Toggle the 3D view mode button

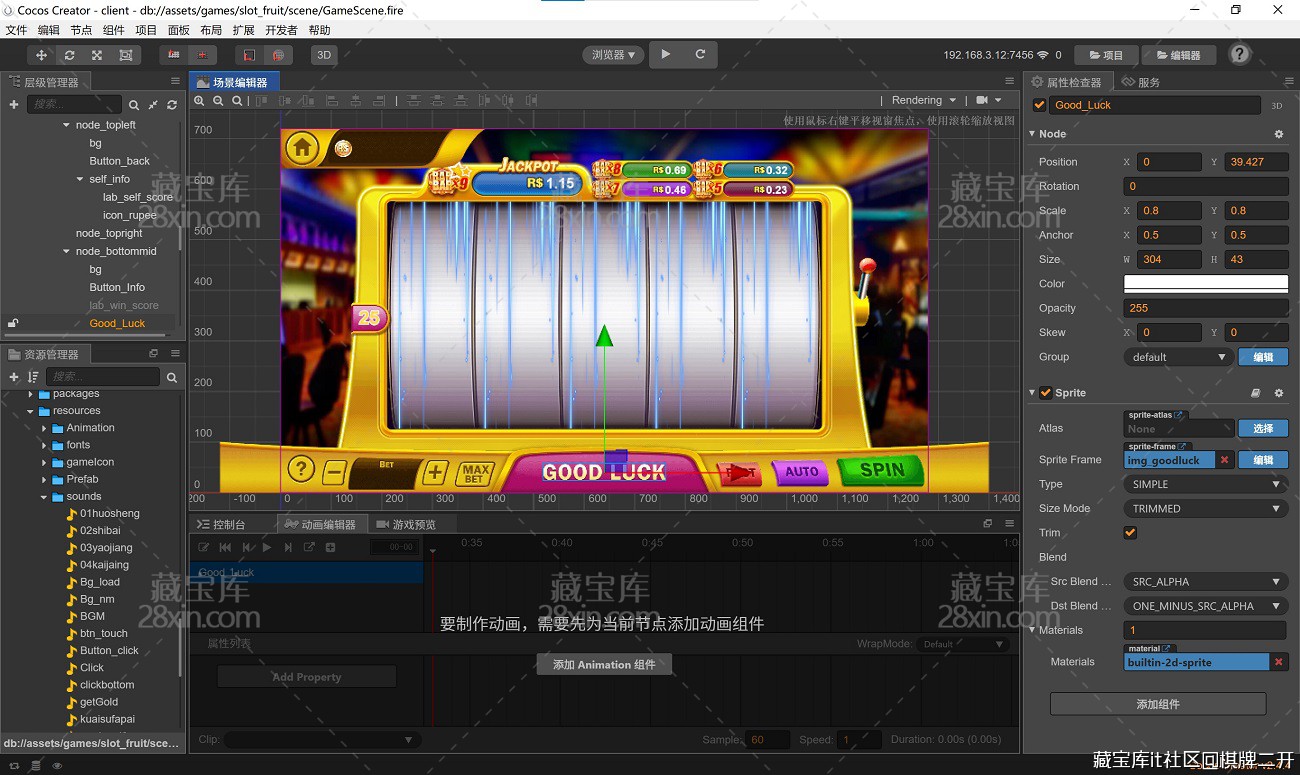coord(323,55)
